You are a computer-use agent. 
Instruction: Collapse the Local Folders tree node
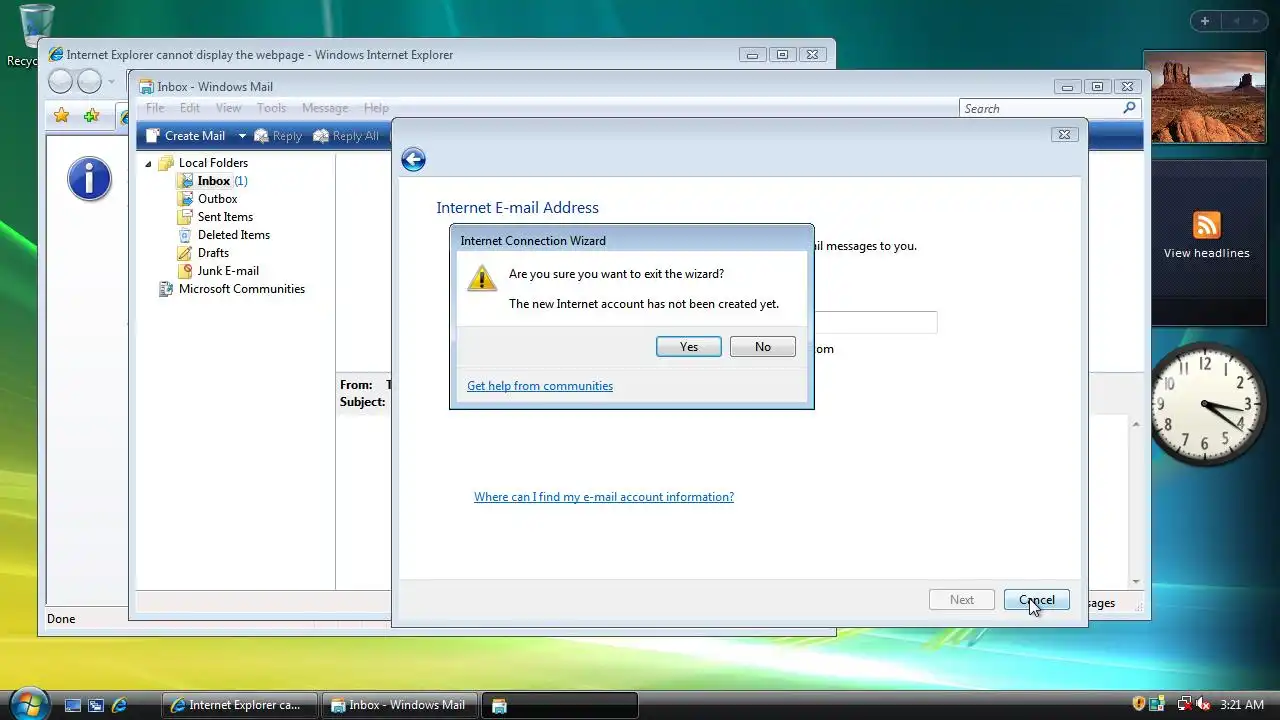coord(149,163)
